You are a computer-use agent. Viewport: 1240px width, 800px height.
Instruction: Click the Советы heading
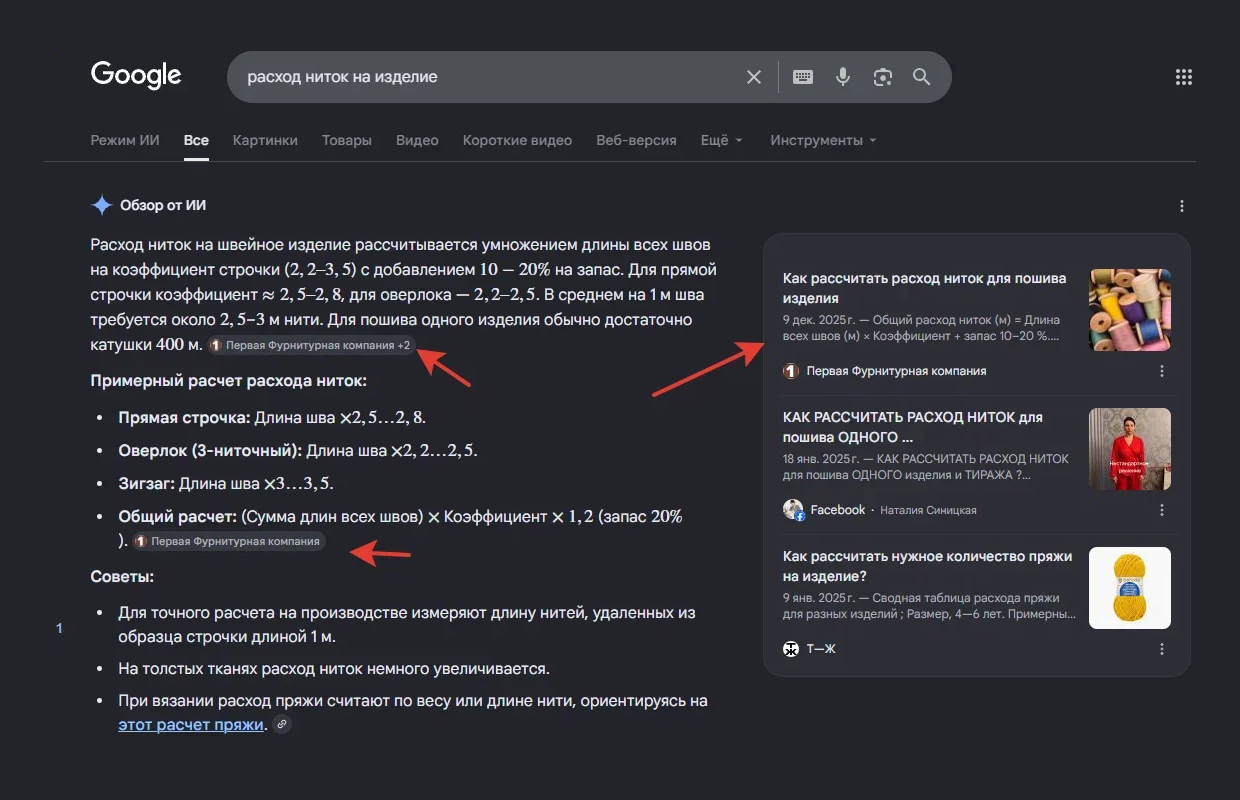(122, 577)
